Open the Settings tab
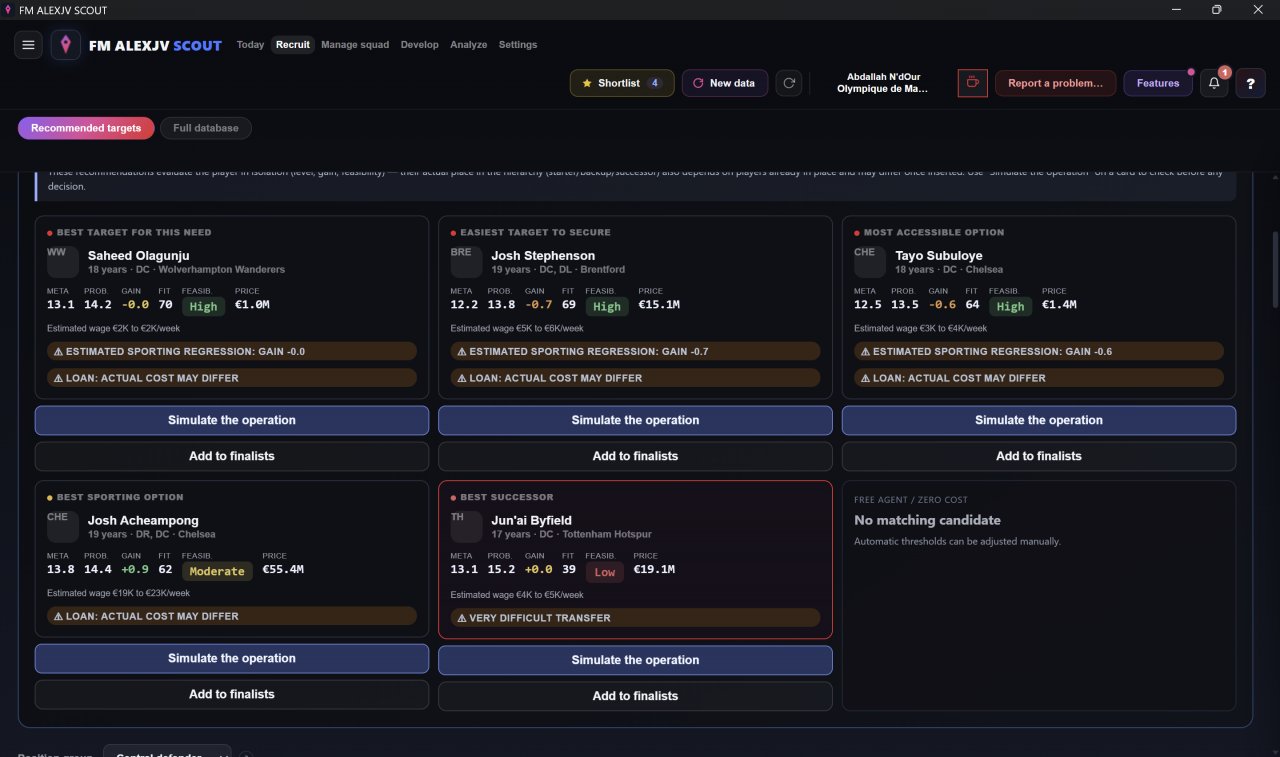 (518, 45)
